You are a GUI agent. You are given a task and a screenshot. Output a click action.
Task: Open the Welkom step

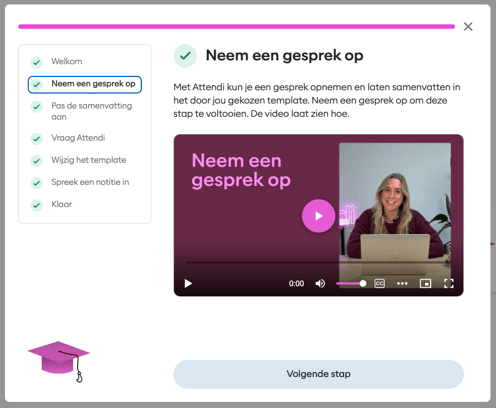[x=66, y=61]
